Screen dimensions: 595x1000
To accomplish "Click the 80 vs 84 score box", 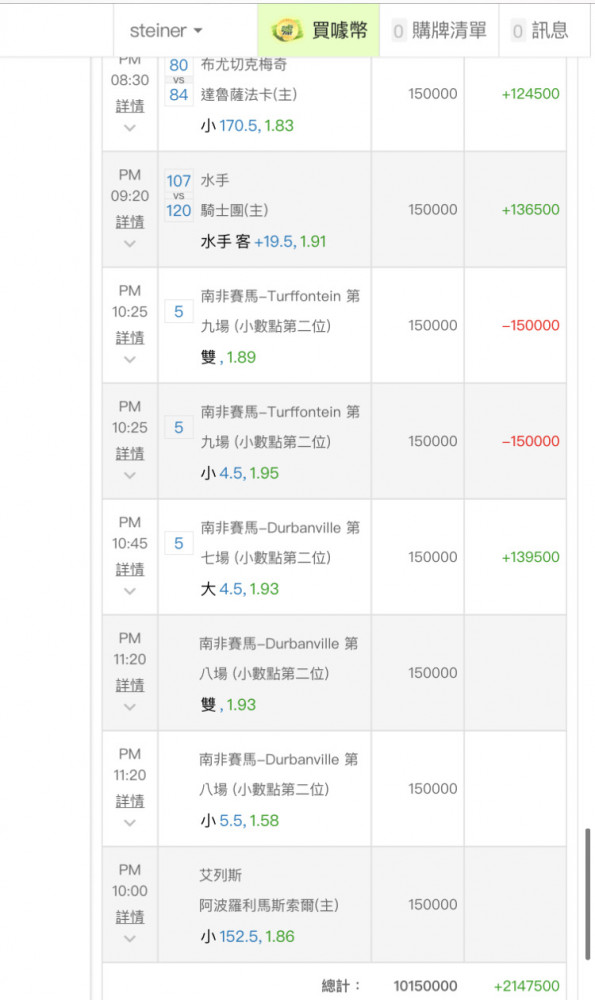I will coord(179,80).
